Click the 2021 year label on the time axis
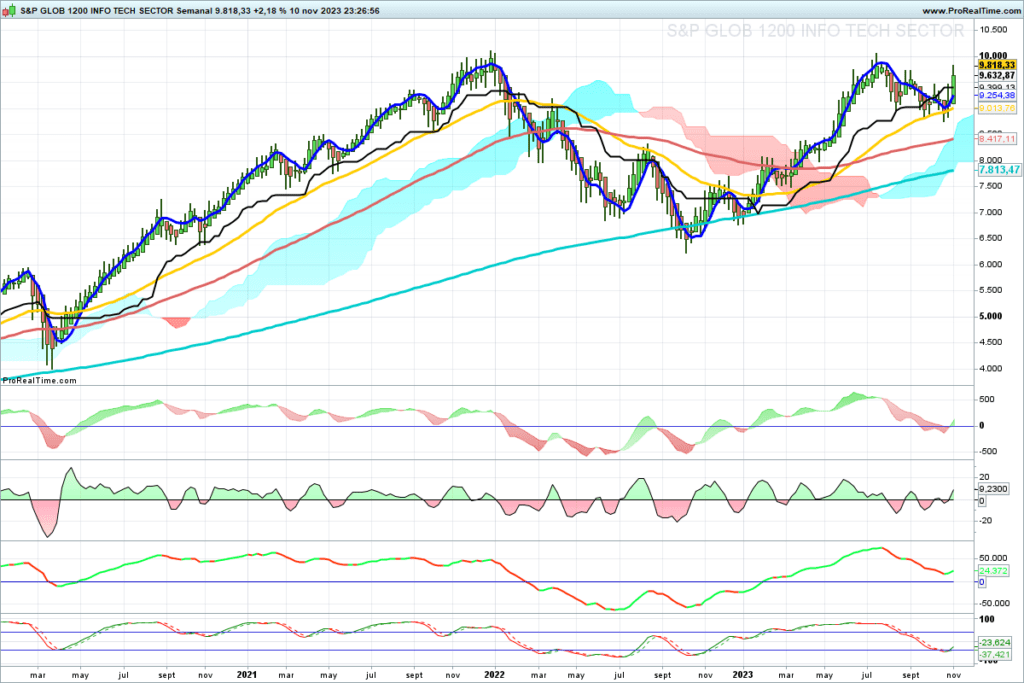Viewport: 1024px width, 683px height. point(247,675)
